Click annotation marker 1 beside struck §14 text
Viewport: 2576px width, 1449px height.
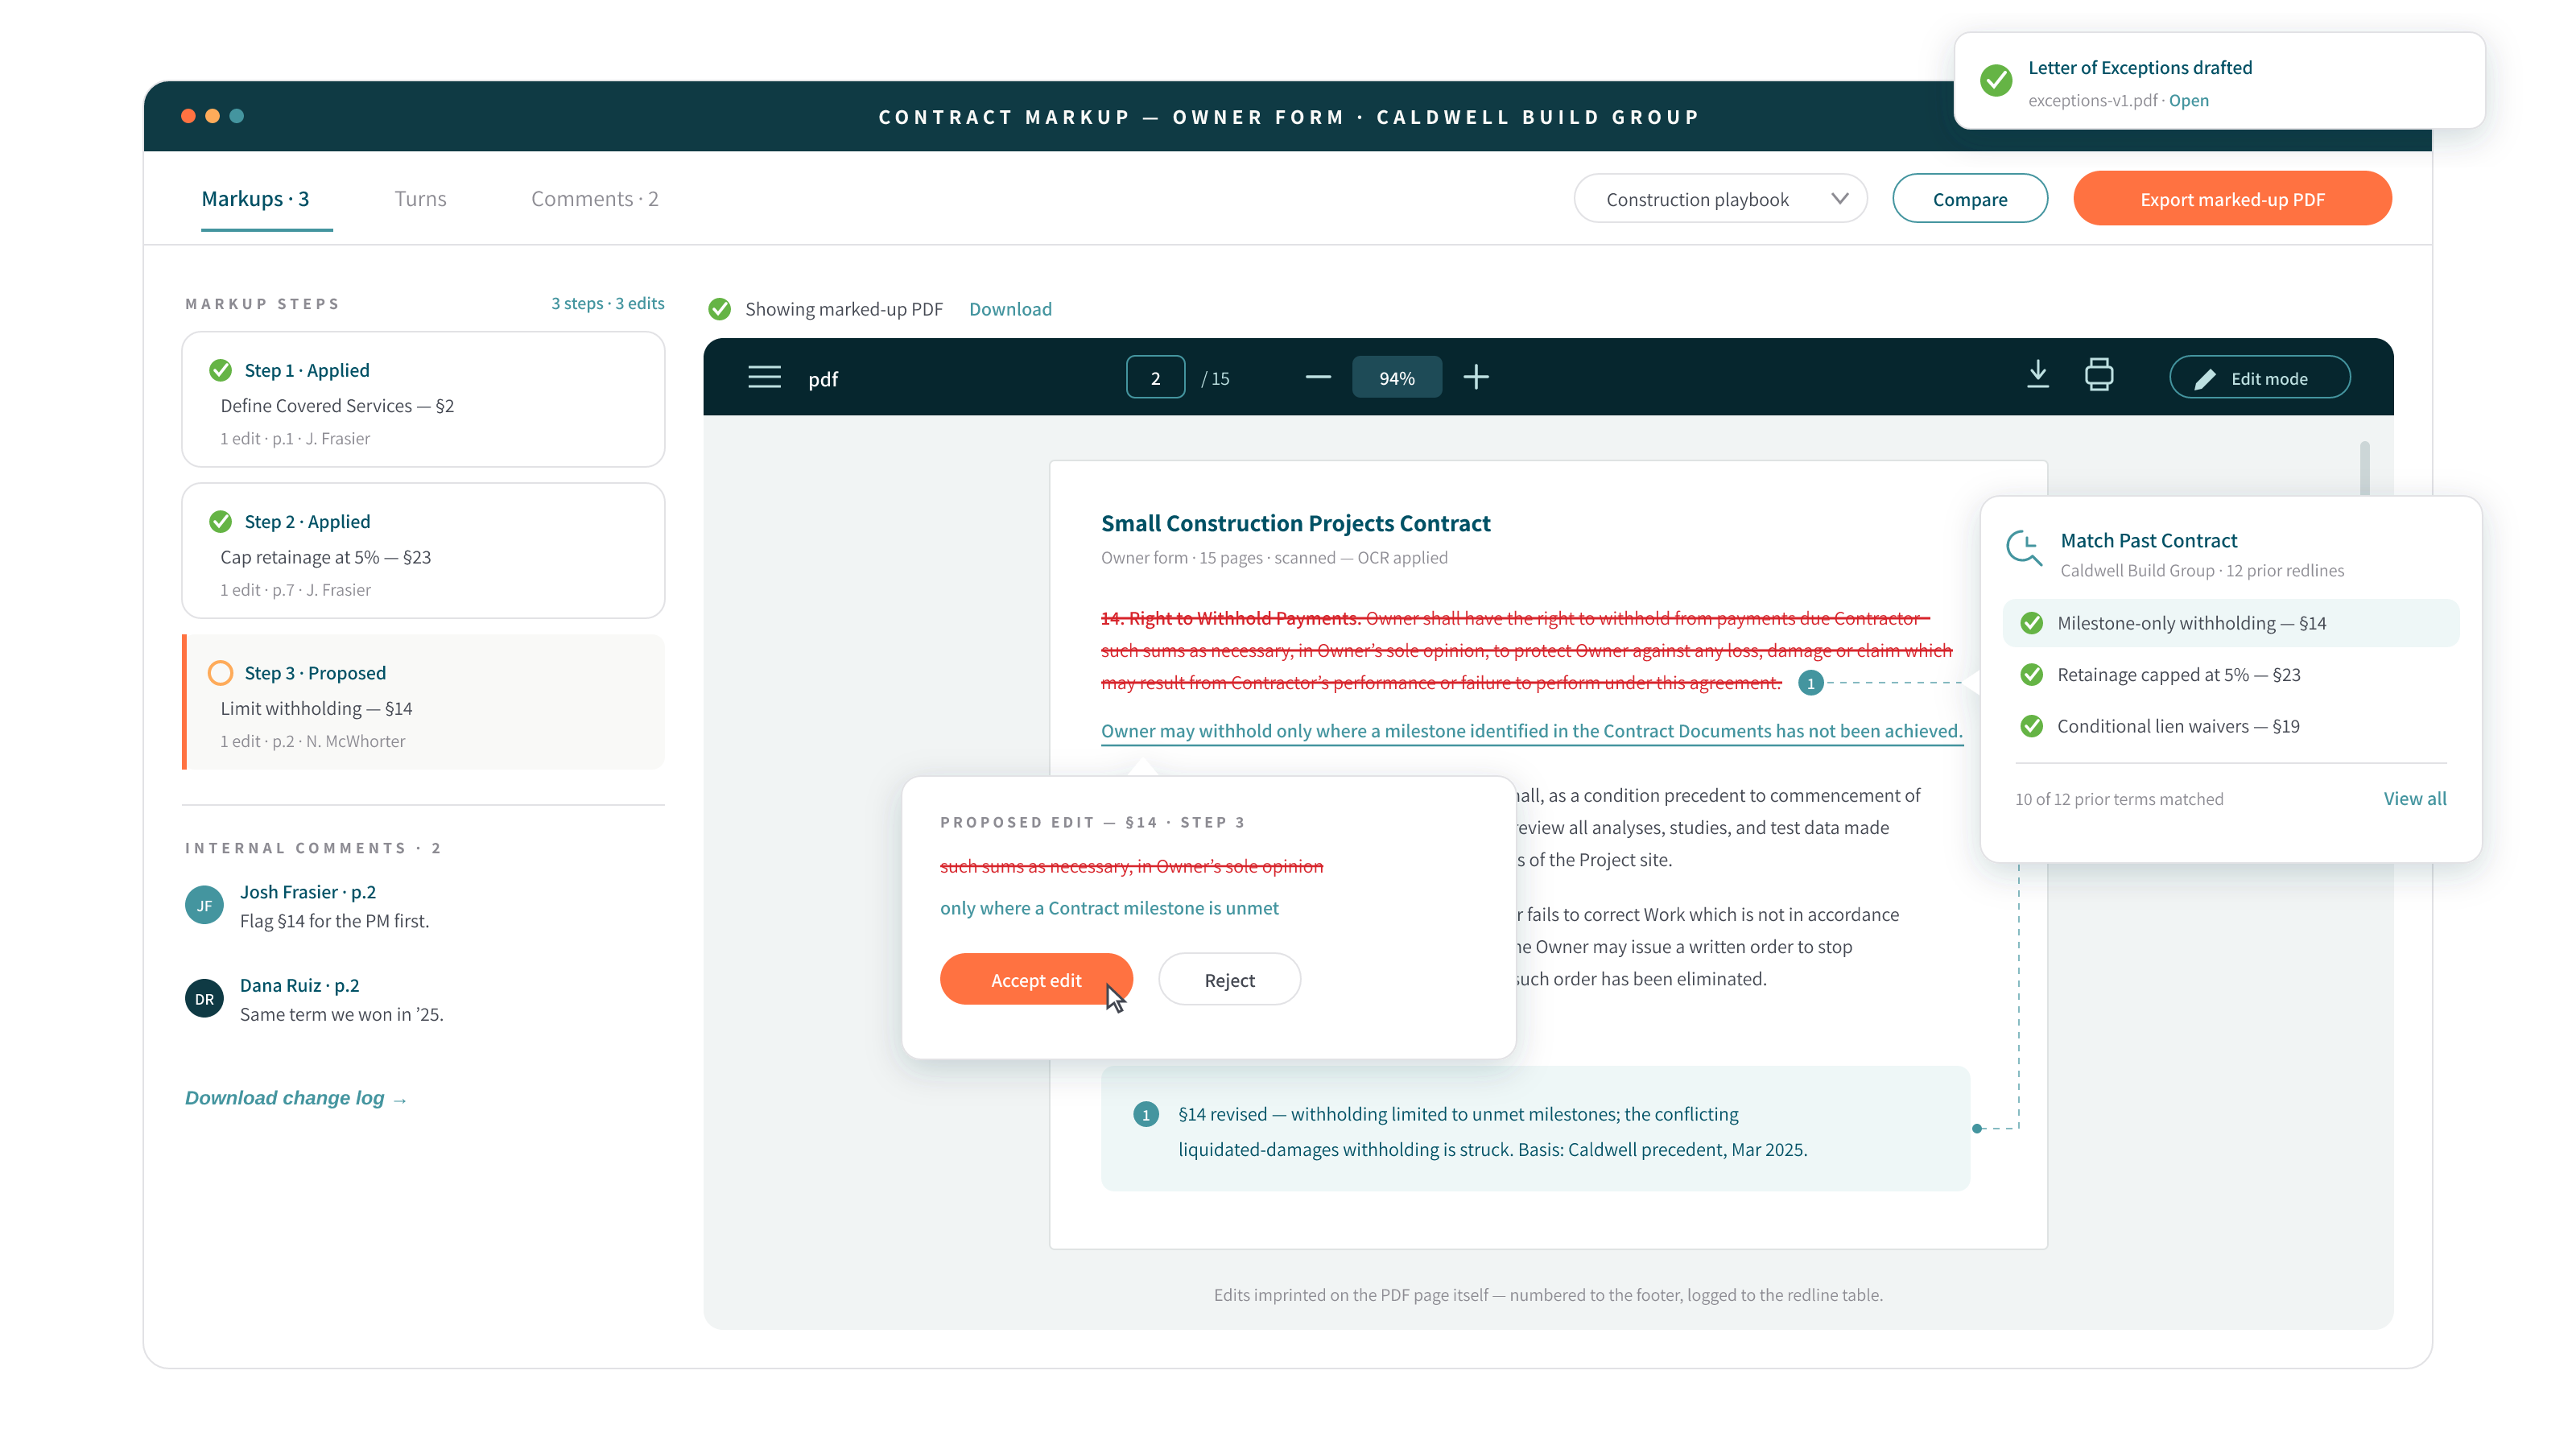pos(1810,683)
